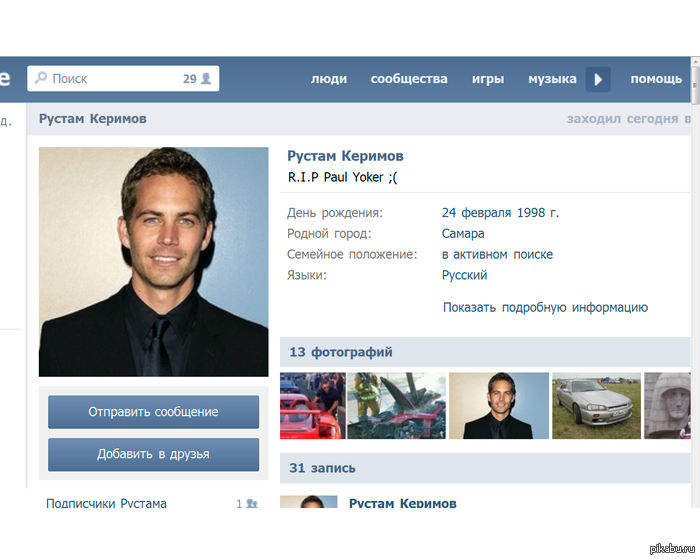Open the люди menu item
700x560 pixels.
329,79
